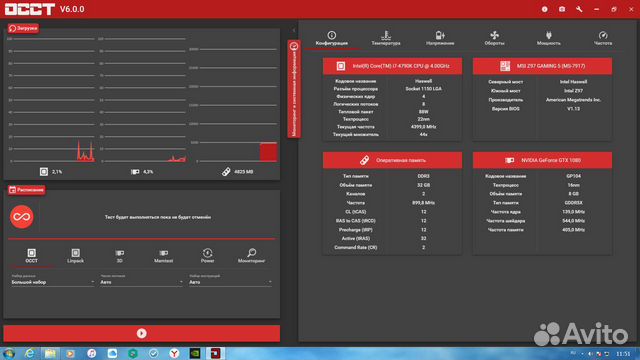Open the Большой набор data set dropdown

point(53,282)
